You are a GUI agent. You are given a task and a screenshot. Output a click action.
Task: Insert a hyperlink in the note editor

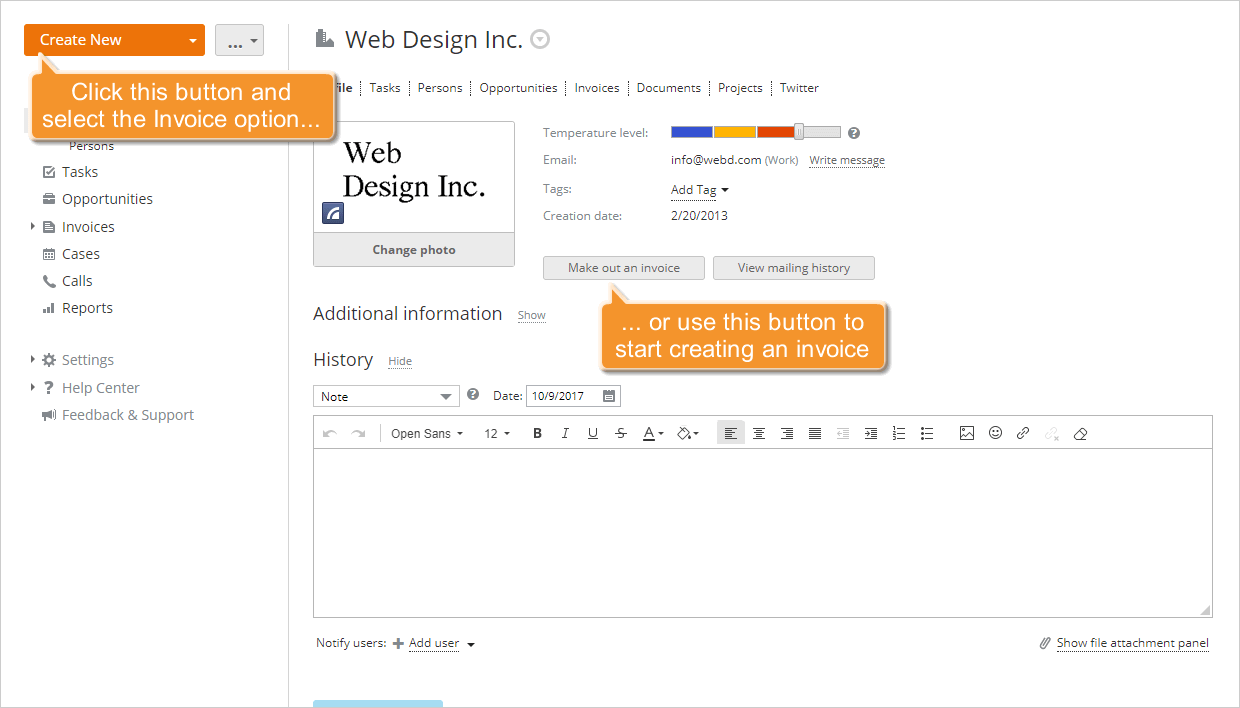(x=1022, y=432)
